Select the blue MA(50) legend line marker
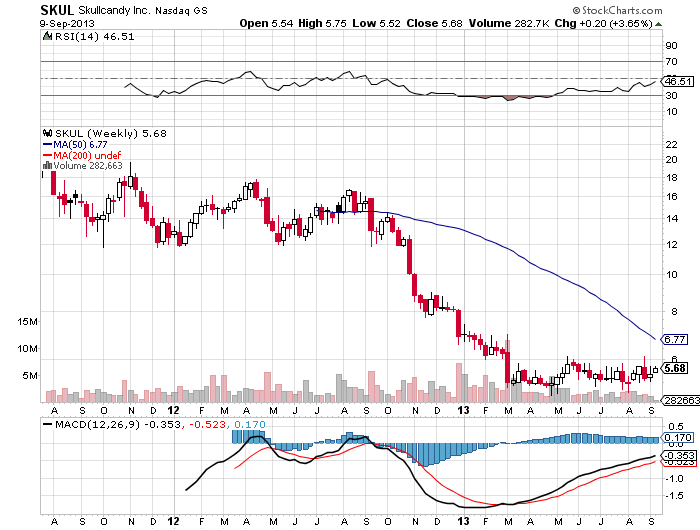 [x=47, y=145]
